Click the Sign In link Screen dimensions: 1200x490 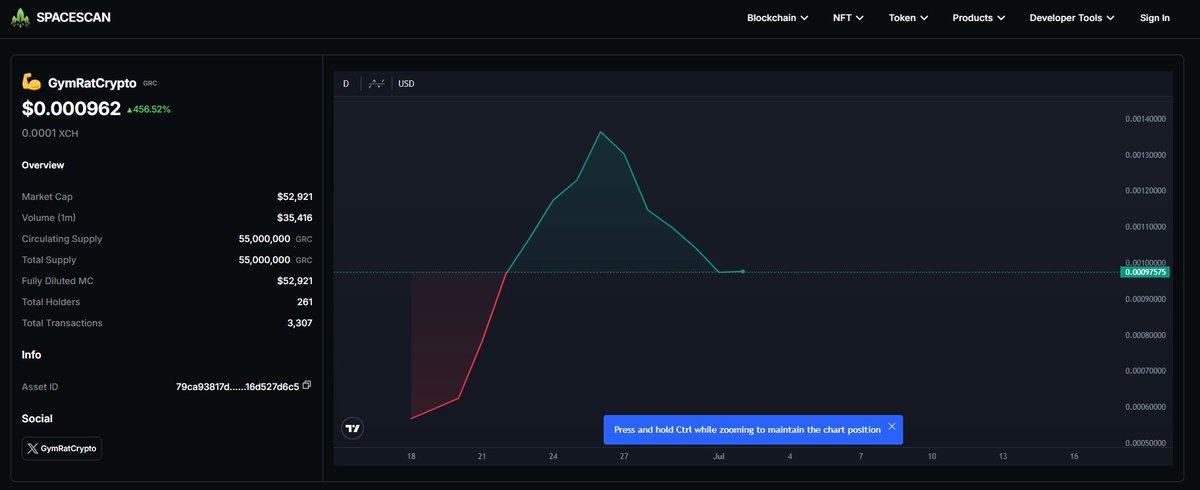coord(1154,18)
